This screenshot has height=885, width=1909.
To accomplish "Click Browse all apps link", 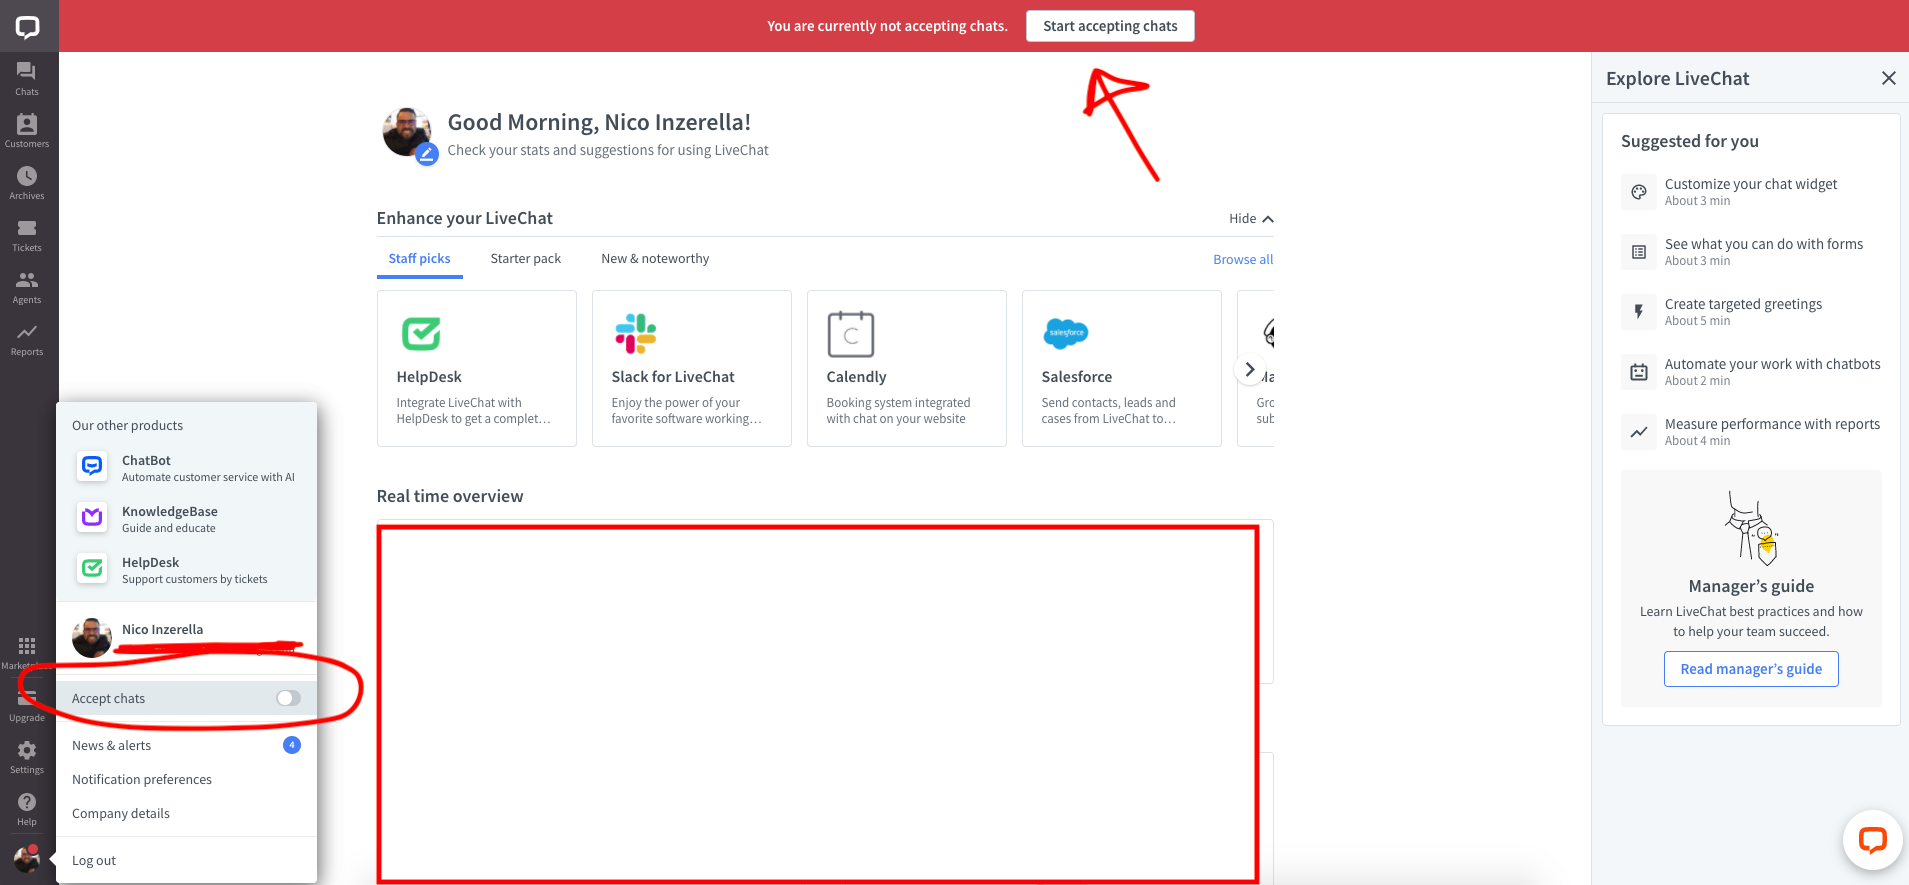I will pos(1243,259).
